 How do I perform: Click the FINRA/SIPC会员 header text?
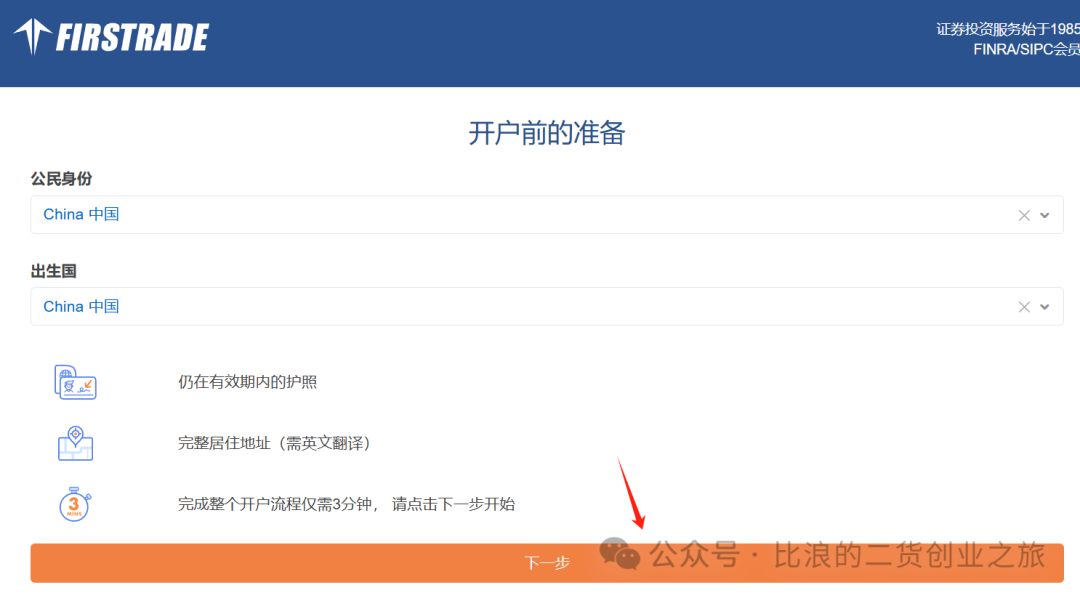(1026, 50)
